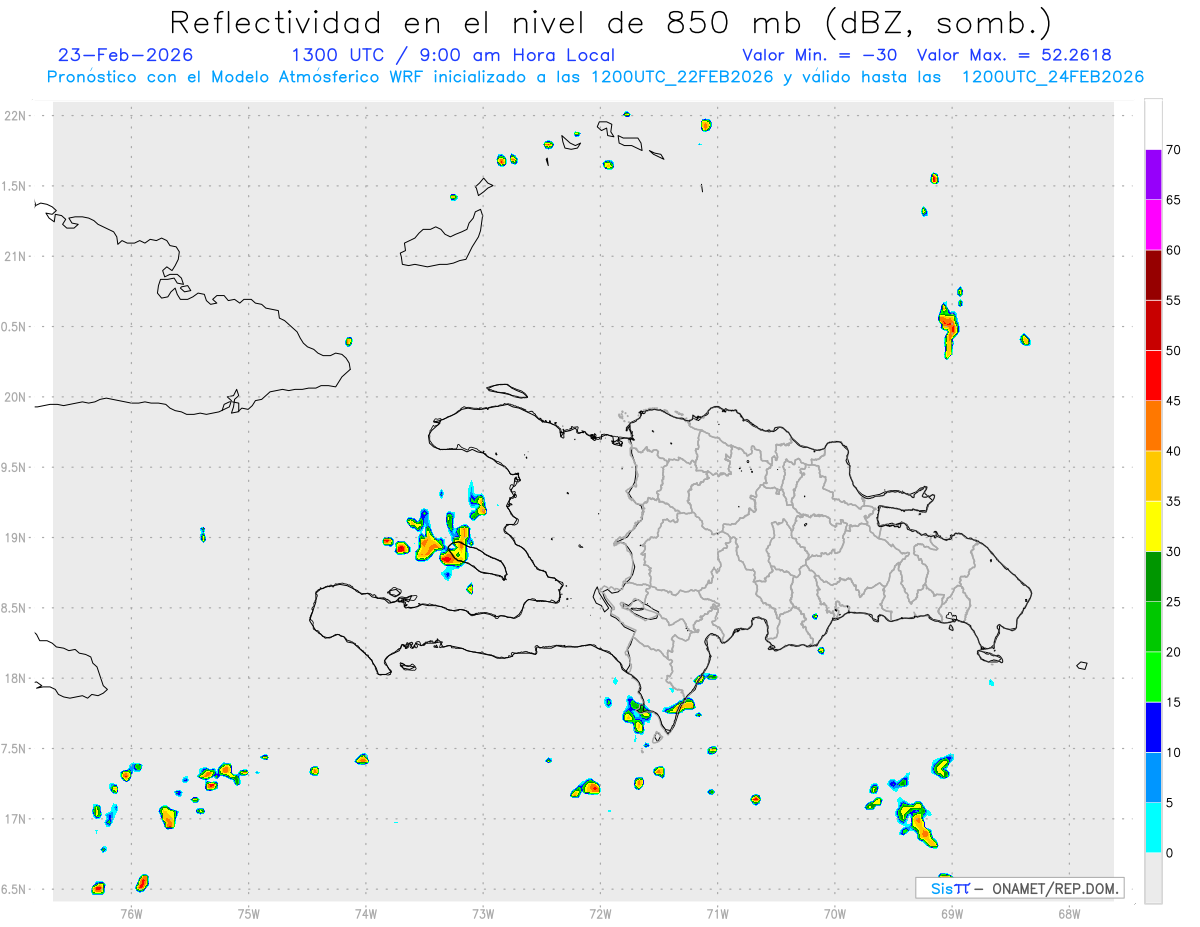Click the '76W' longitude axis label
The image size is (1200, 927).
coord(131,913)
